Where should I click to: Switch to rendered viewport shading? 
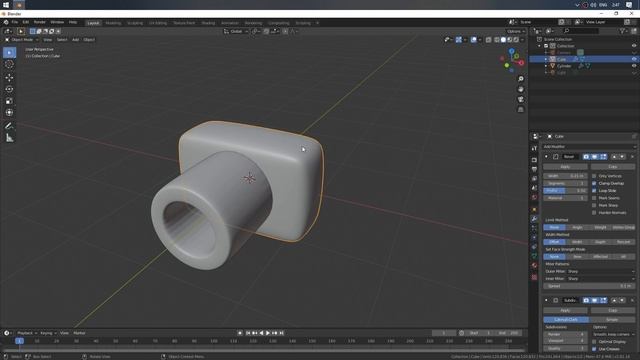pos(516,40)
